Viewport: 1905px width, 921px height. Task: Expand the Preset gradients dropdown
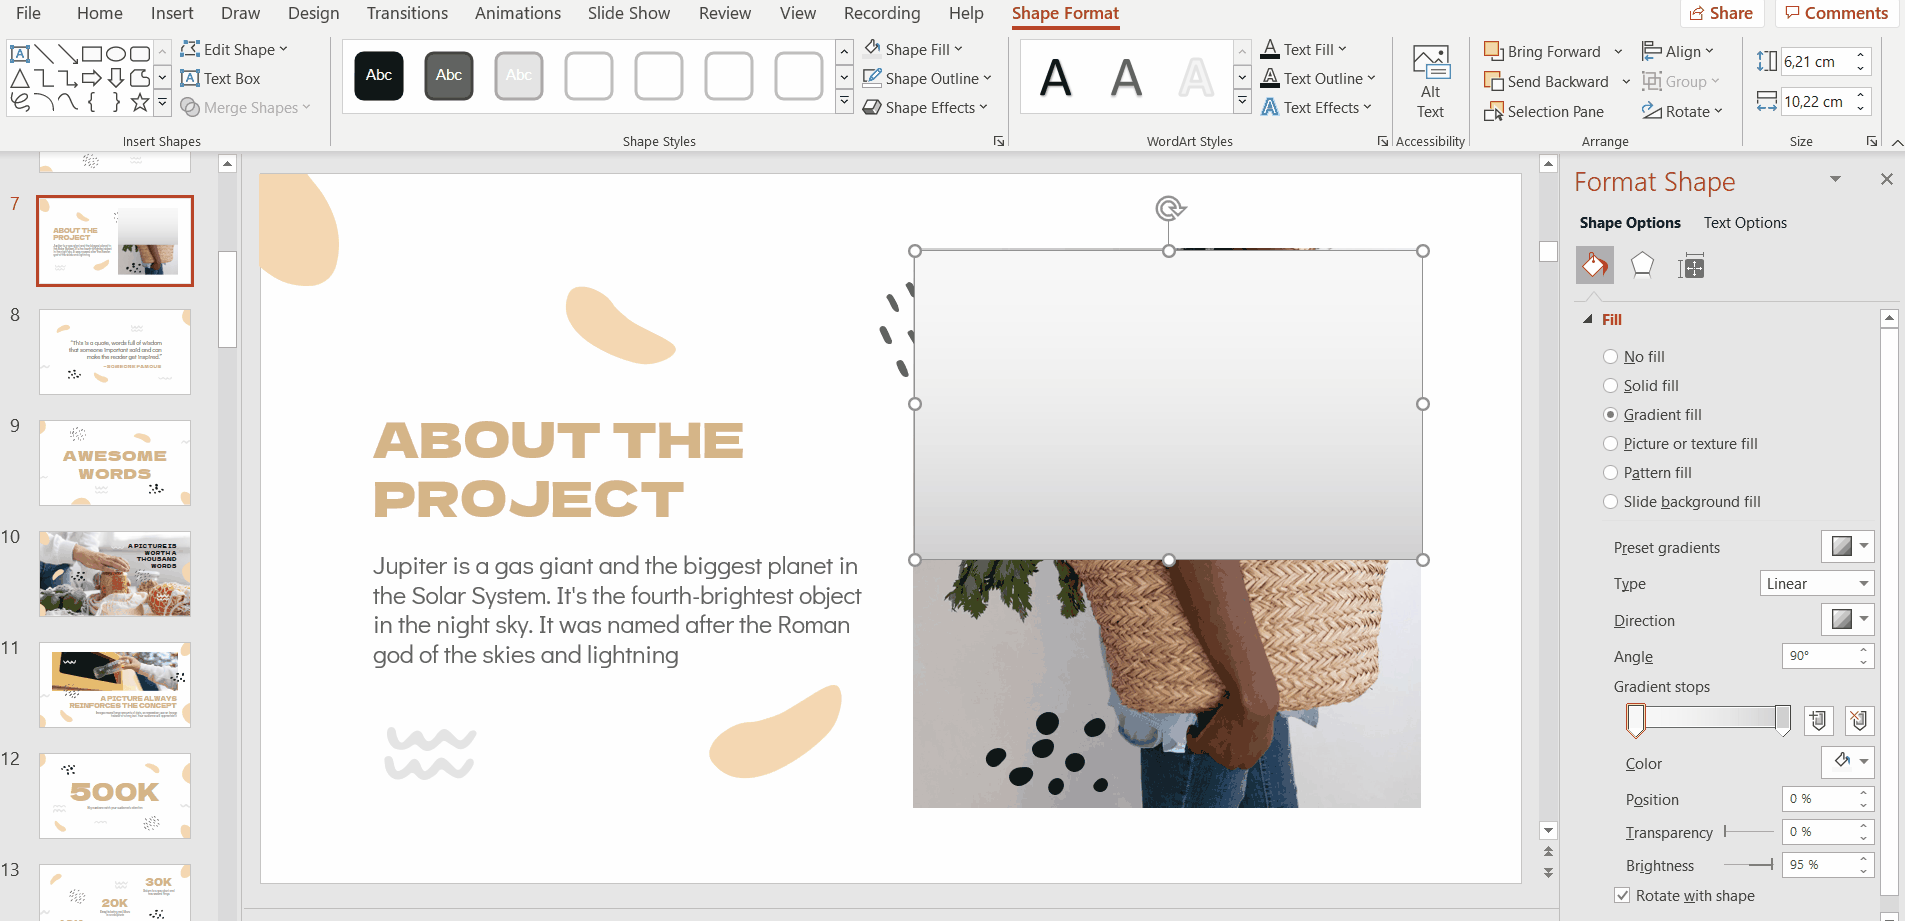(1847, 546)
